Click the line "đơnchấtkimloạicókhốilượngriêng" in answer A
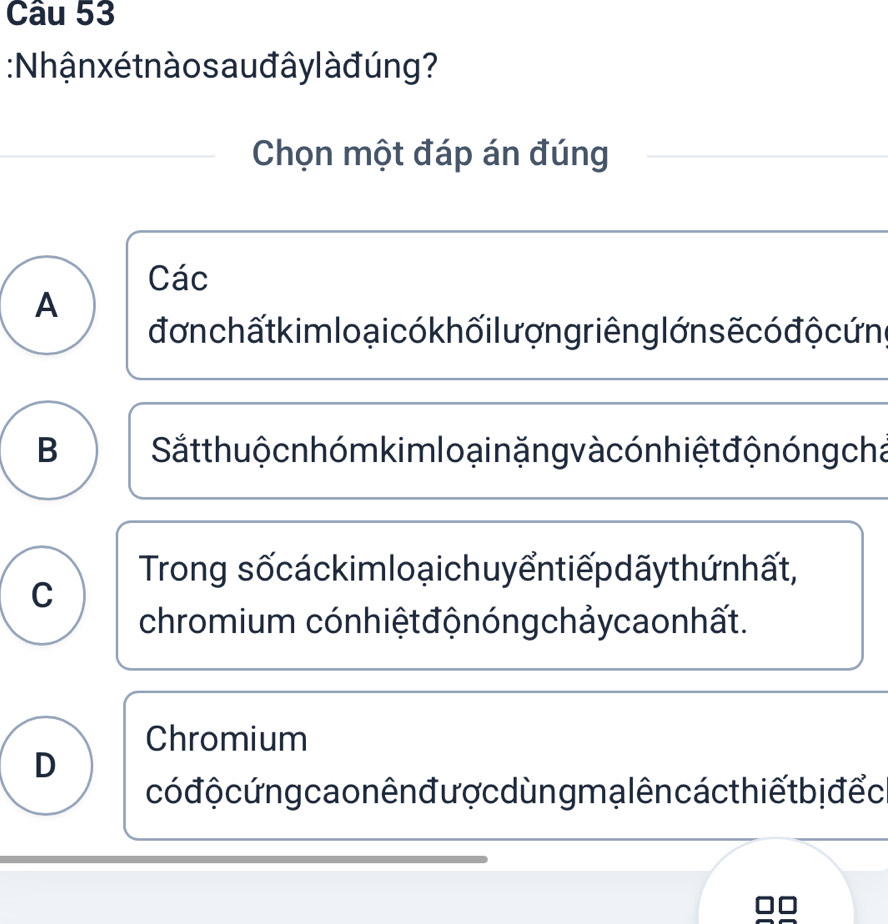The height and width of the screenshot is (924, 888). point(516,331)
